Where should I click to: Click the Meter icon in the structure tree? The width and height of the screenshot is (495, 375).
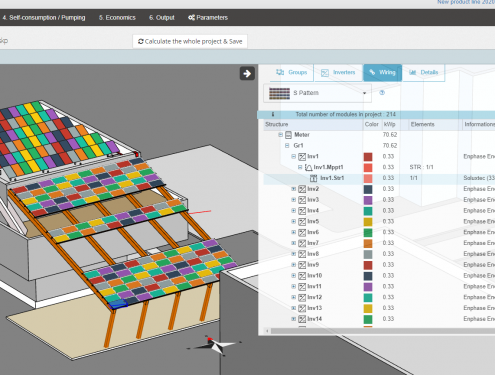pyautogui.click(x=288, y=135)
